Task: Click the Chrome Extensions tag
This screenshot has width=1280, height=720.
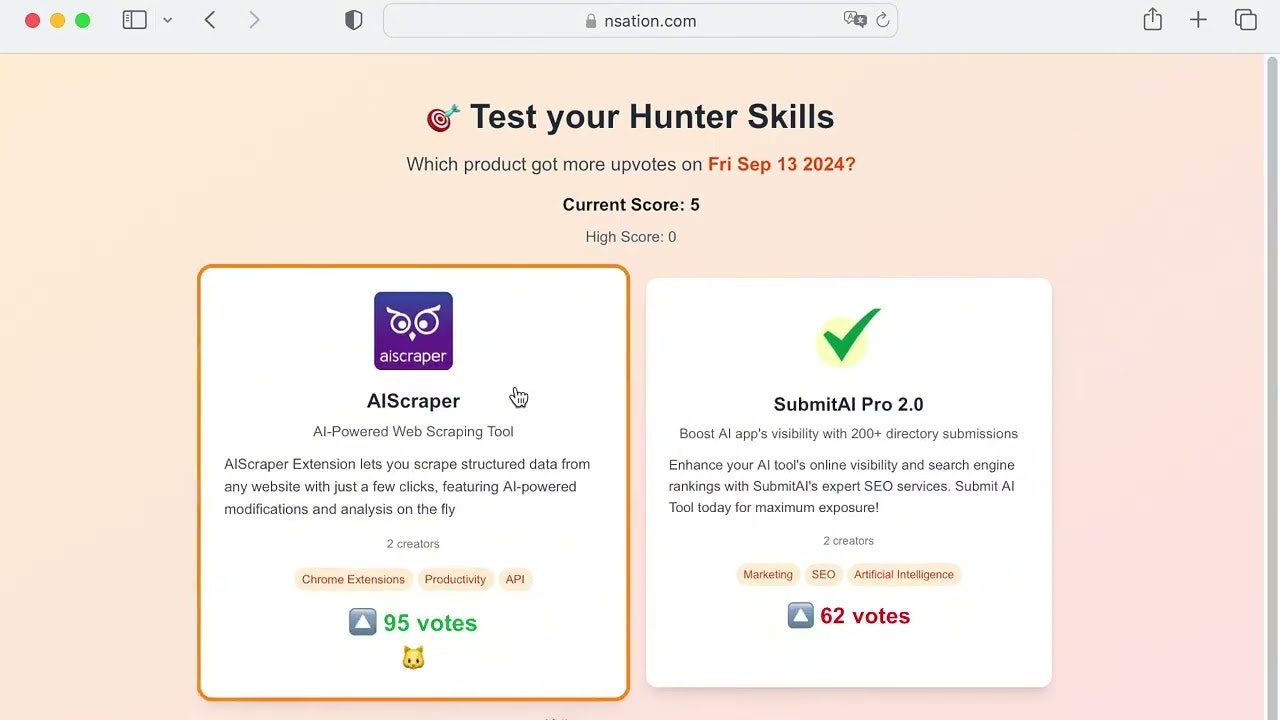Action: [352, 579]
